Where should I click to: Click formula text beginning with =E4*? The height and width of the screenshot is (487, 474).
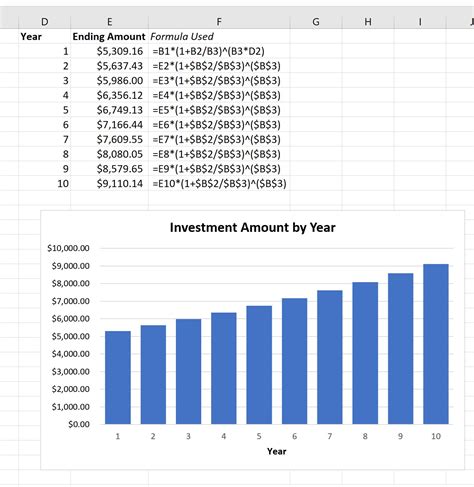[216, 95]
